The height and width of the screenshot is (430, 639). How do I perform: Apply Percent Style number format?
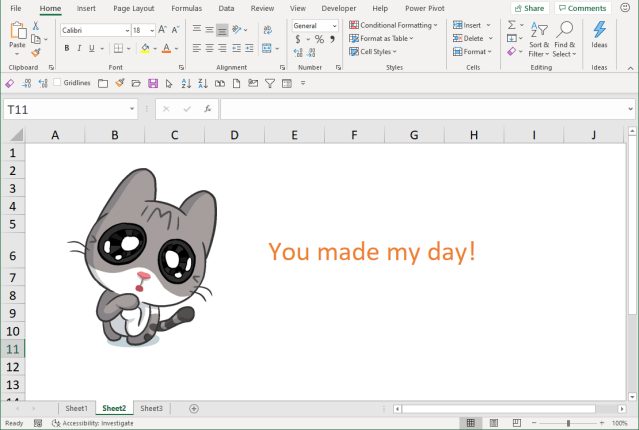[x=319, y=39]
